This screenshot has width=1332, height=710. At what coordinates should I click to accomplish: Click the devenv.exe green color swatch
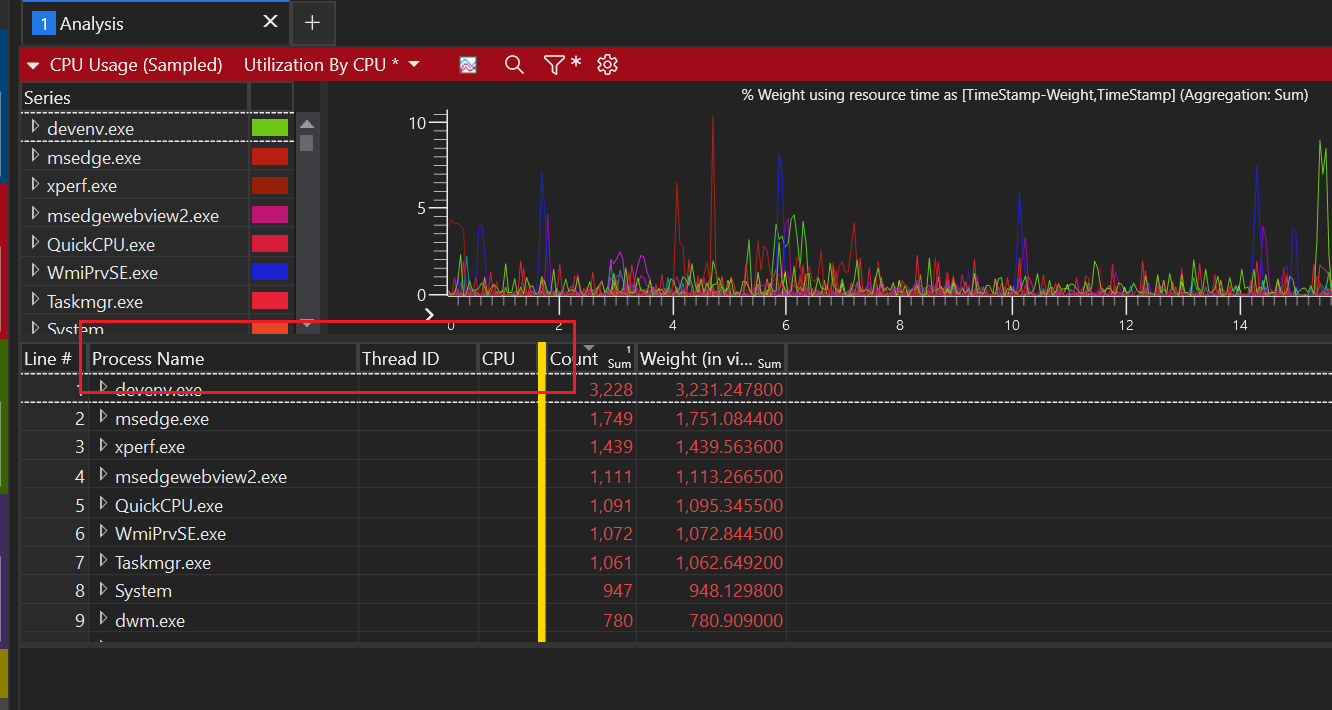pos(270,128)
